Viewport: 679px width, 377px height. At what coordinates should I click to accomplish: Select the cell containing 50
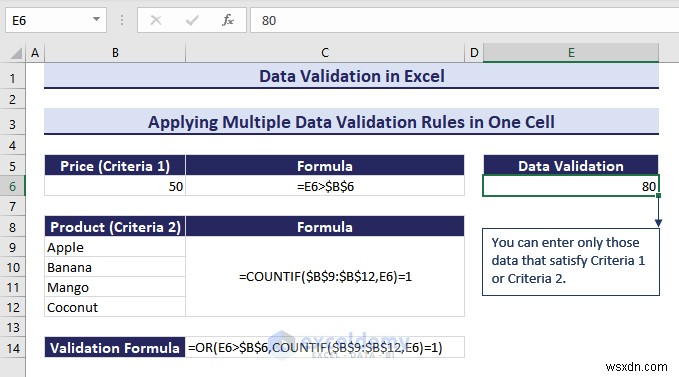[x=115, y=187]
